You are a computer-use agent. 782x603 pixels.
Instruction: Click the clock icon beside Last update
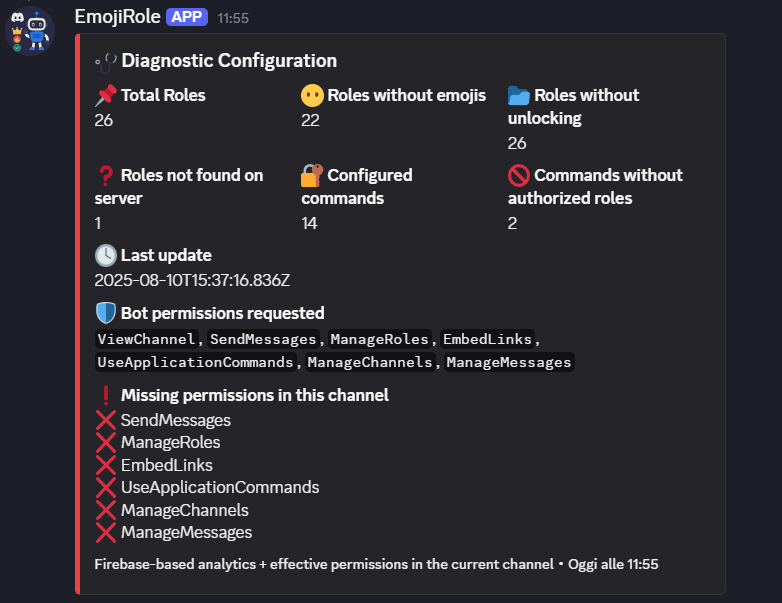click(106, 256)
